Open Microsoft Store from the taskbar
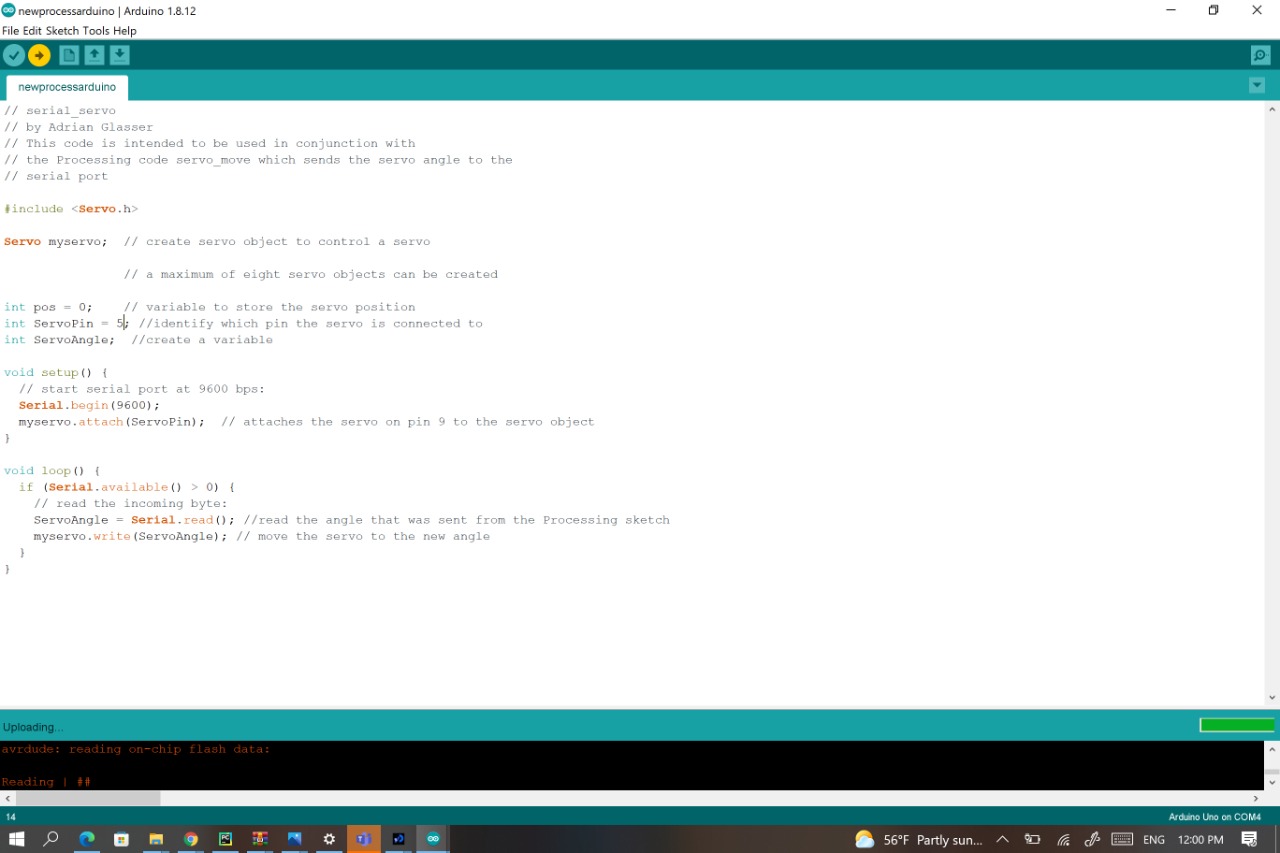1280x853 pixels. pos(121,839)
